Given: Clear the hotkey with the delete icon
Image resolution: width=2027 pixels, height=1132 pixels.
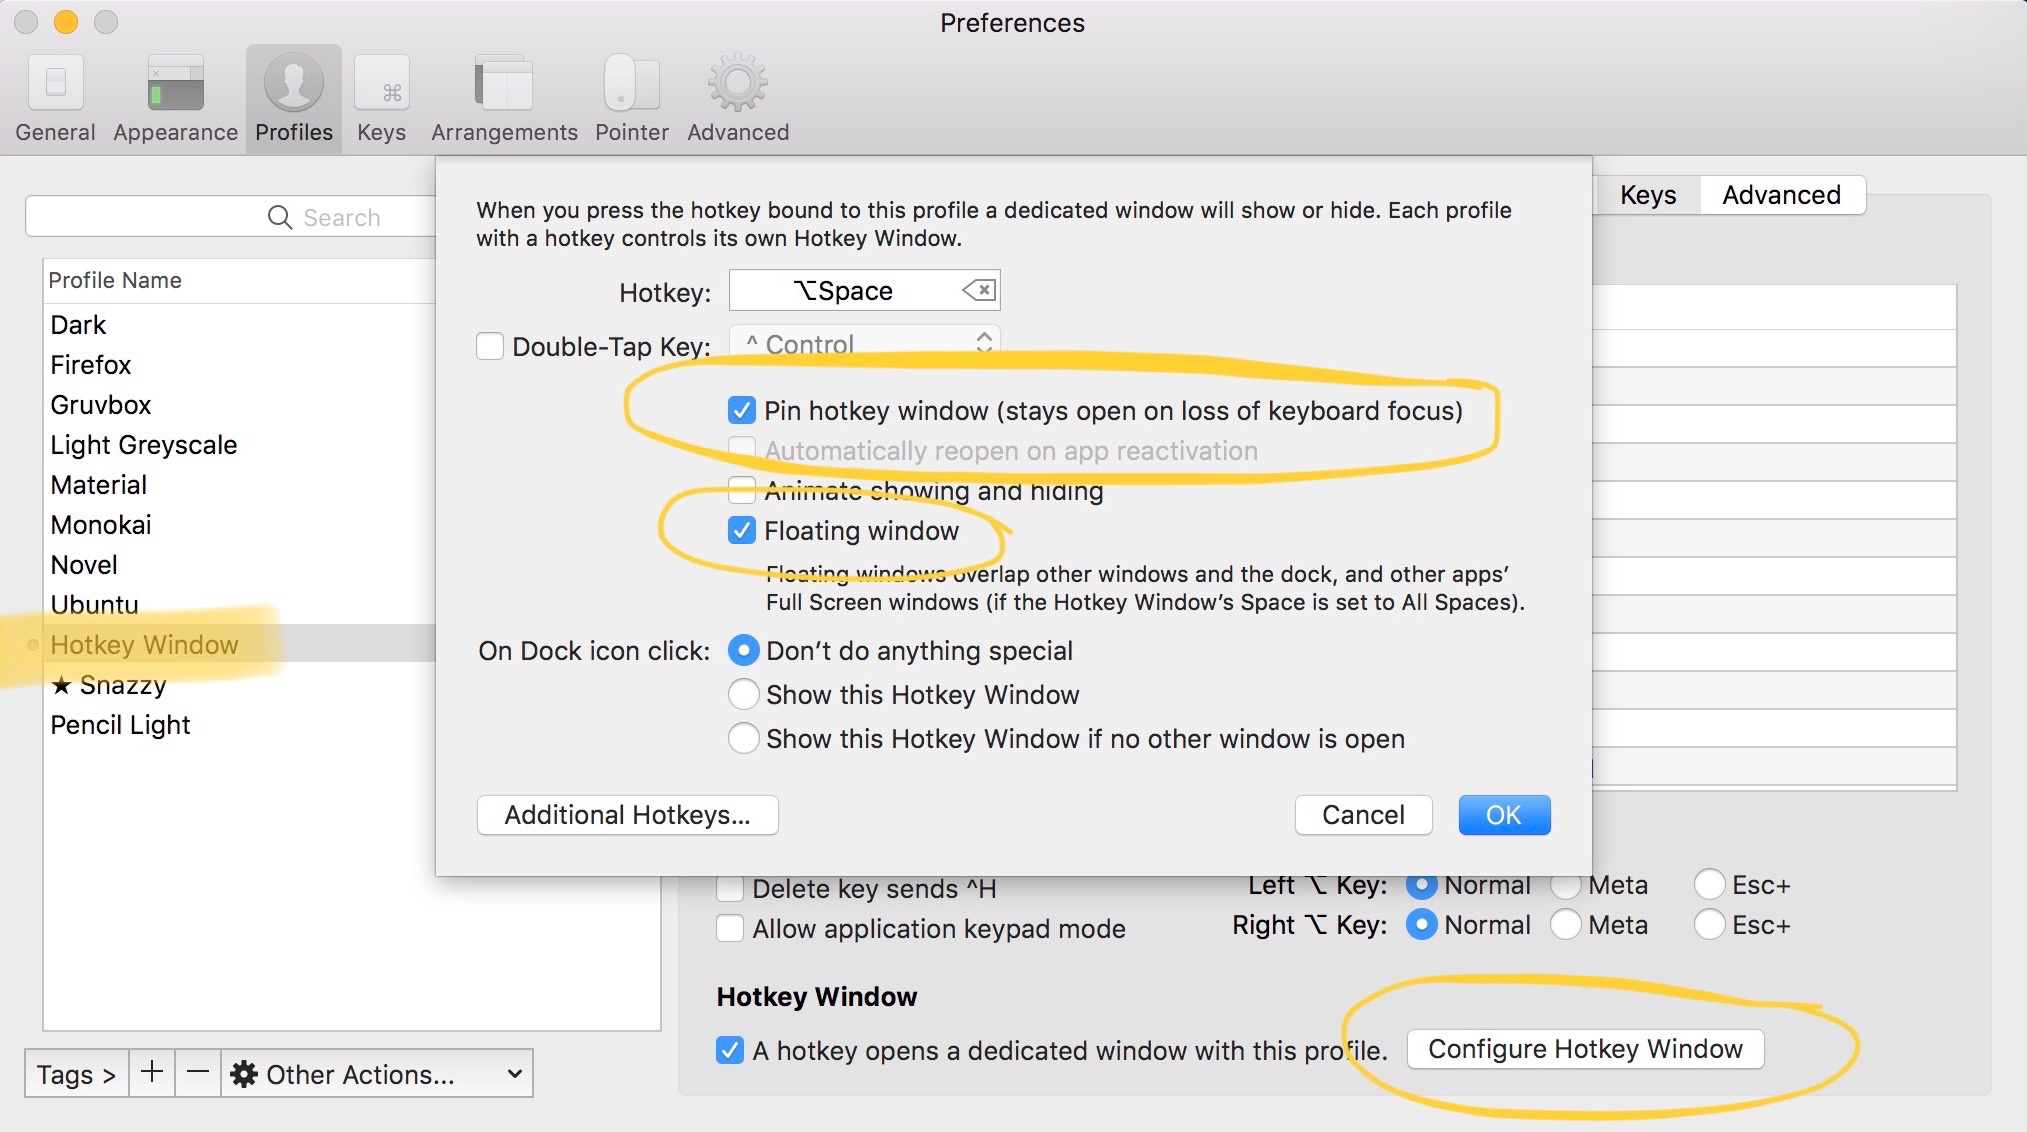Looking at the screenshot, I should 978,291.
